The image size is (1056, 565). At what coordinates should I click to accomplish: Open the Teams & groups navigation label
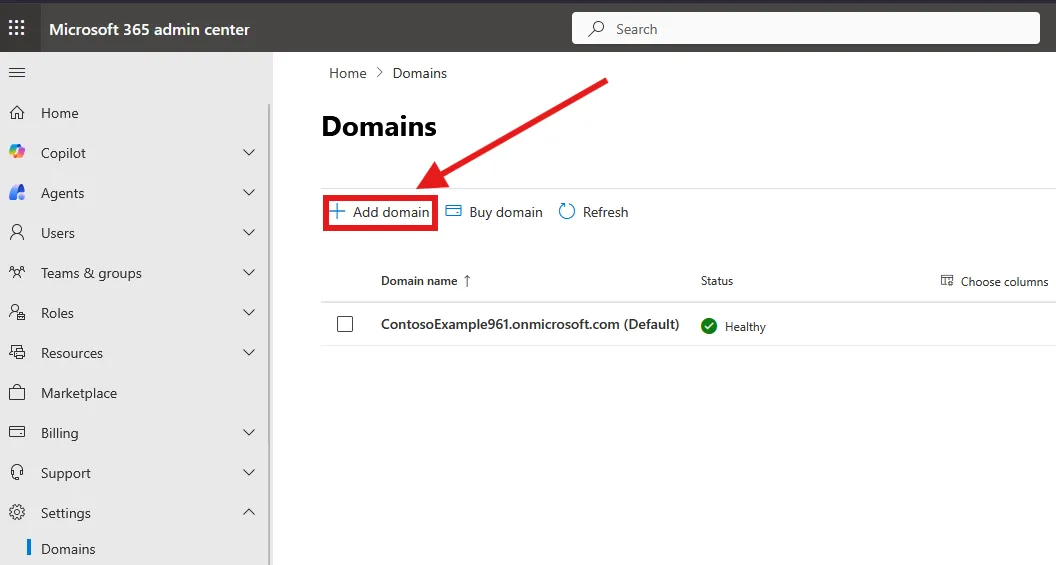coord(91,273)
